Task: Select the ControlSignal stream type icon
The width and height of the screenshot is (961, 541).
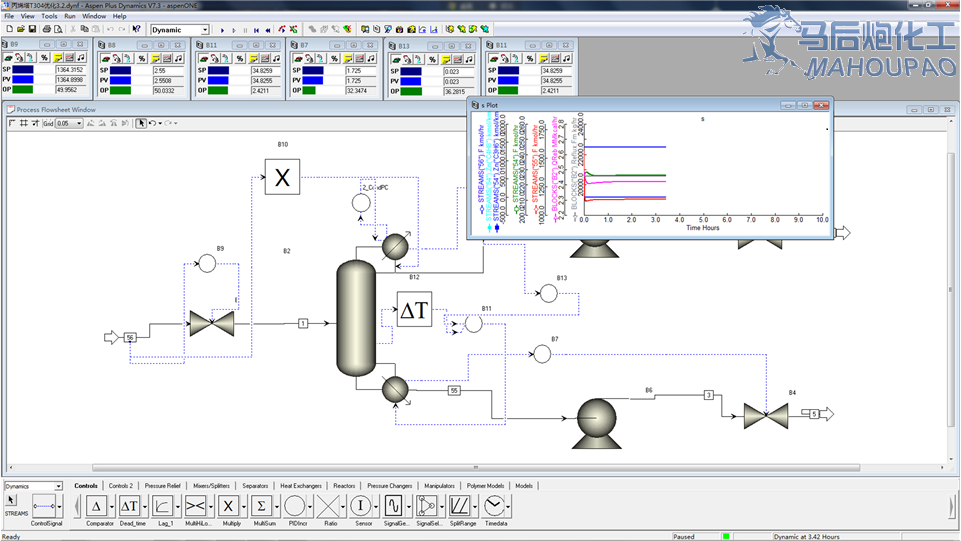Action: (44, 506)
